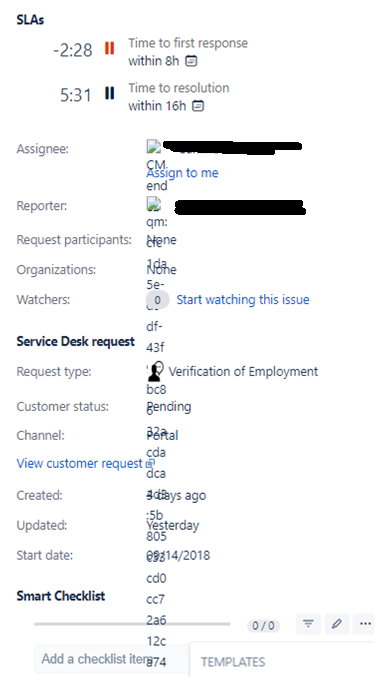The width and height of the screenshot is (375, 678).
Task: Open the Smart Checklist three-dot more menu
Action: pos(365,624)
